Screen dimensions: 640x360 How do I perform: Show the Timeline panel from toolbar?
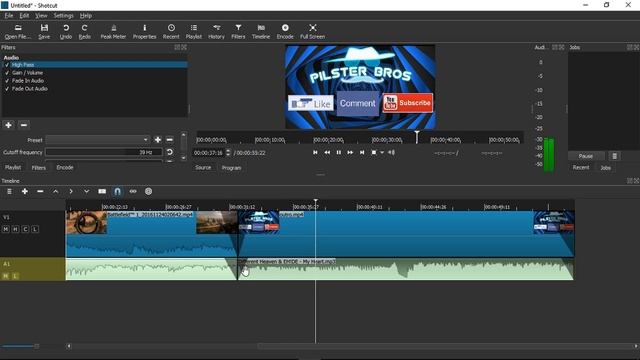(261, 31)
